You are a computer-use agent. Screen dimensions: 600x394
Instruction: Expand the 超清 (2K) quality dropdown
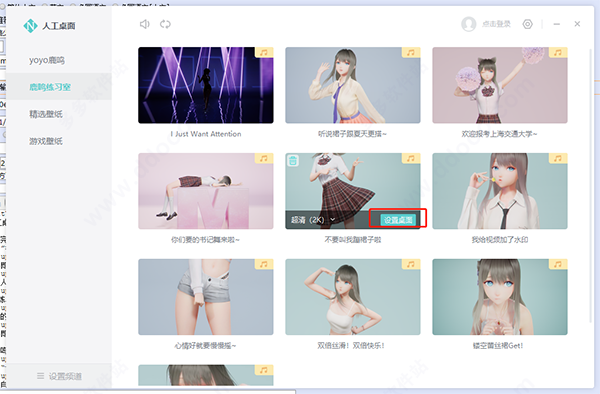(313, 220)
